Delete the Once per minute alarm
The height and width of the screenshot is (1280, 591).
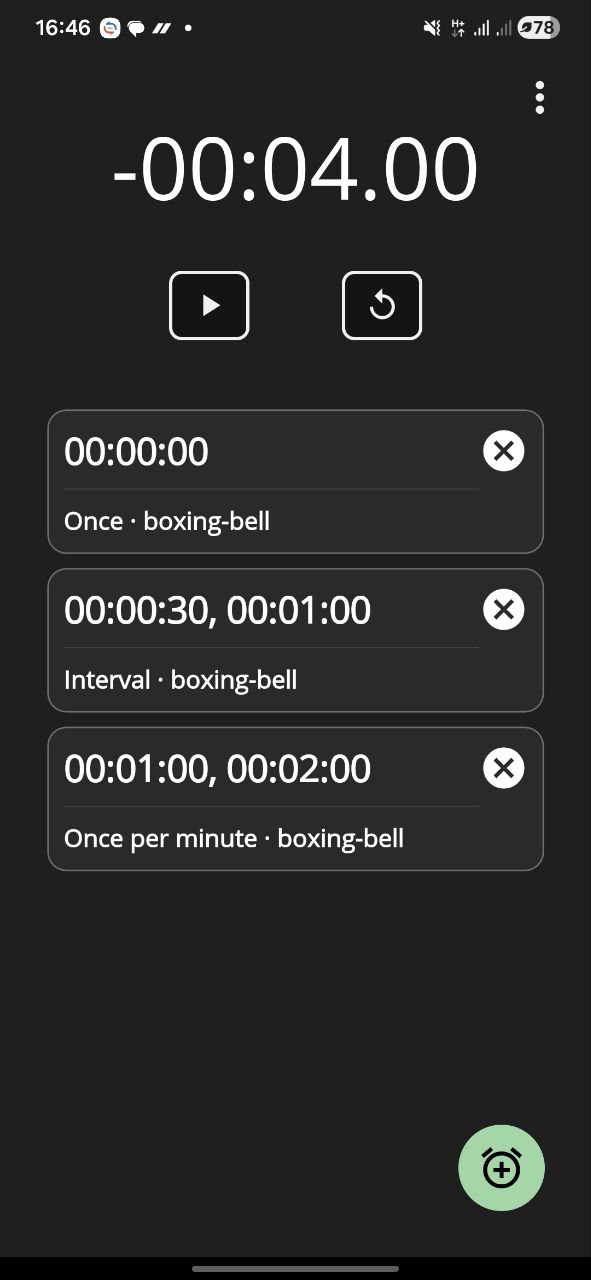click(x=503, y=768)
